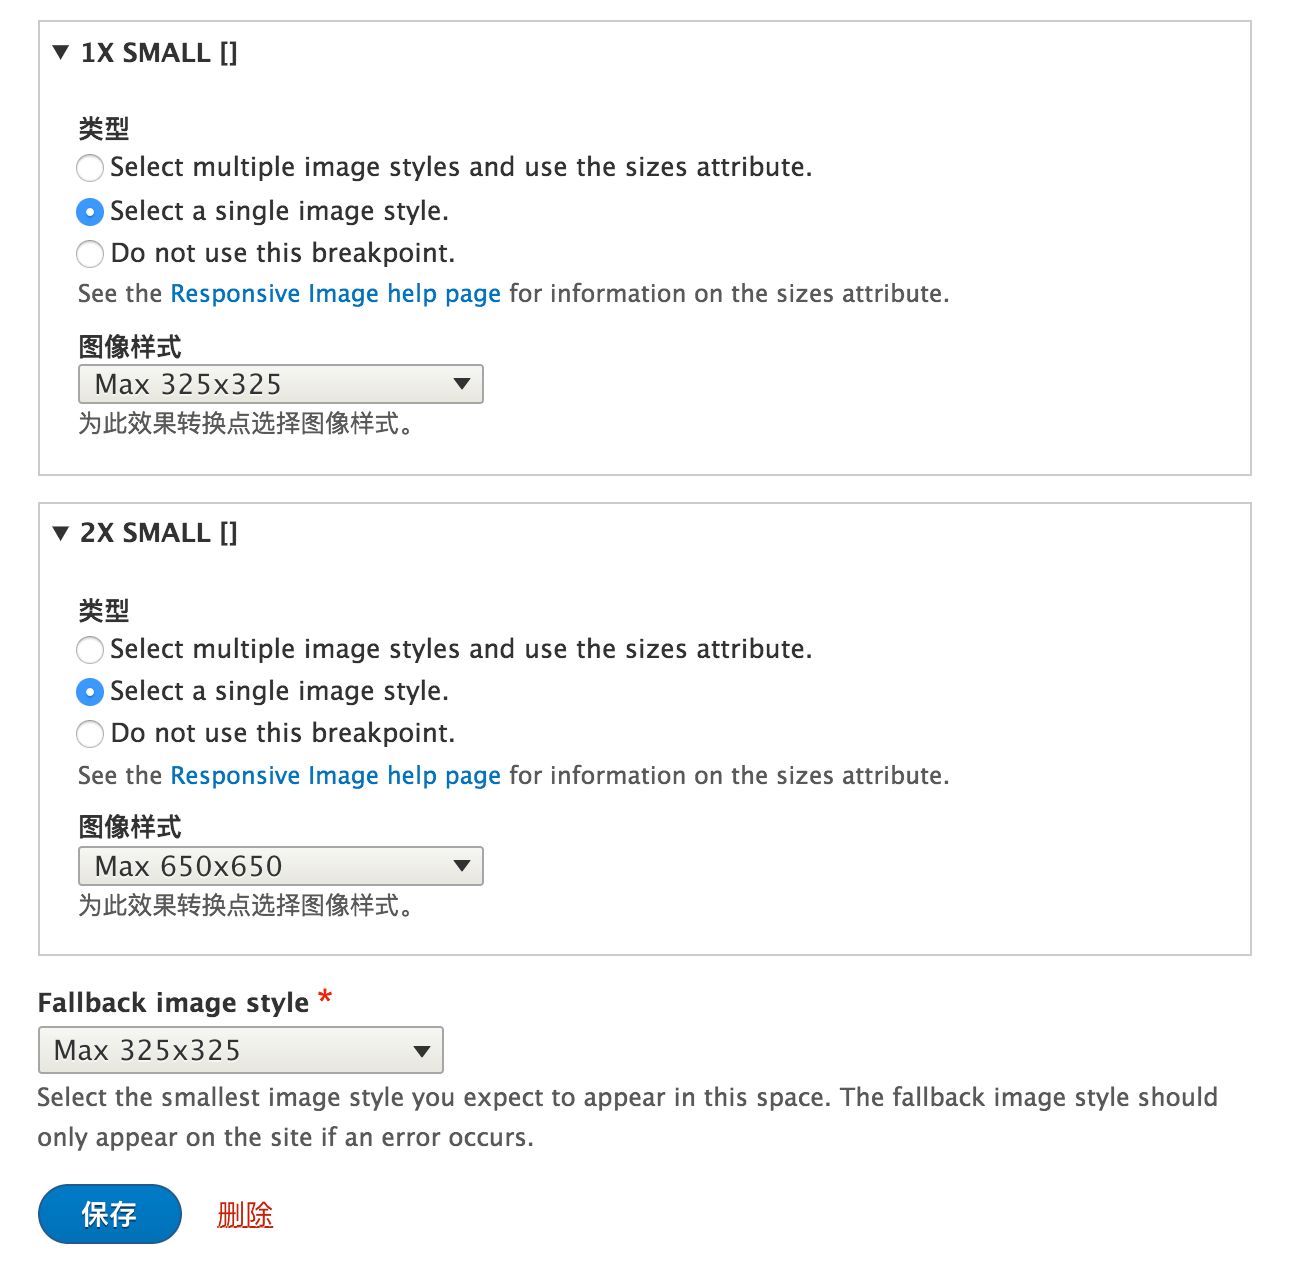Image resolution: width=1294 pixels, height=1278 pixels.
Task: Collapse the 2X SMALL section triangle
Action: coord(61,533)
